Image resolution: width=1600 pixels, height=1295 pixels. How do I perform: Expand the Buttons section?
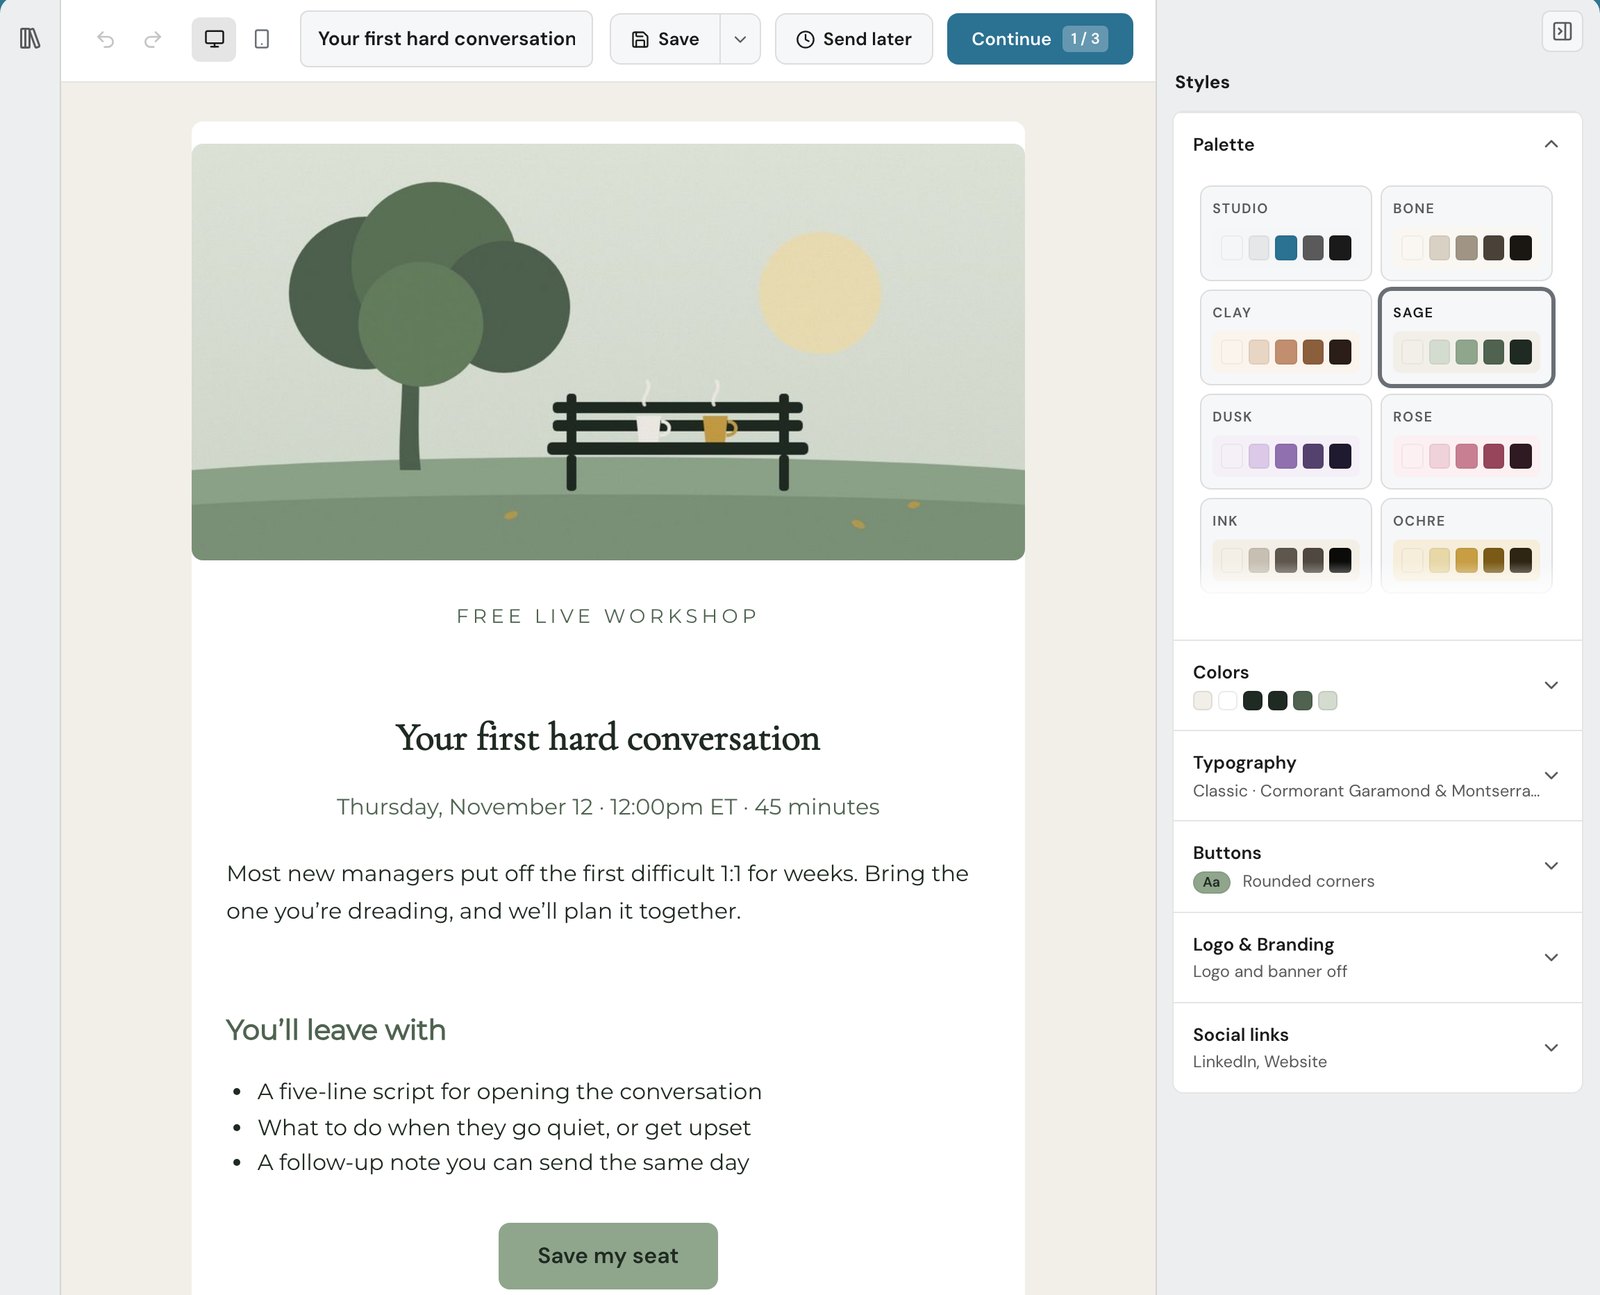pyautogui.click(x=1377, y=866)
